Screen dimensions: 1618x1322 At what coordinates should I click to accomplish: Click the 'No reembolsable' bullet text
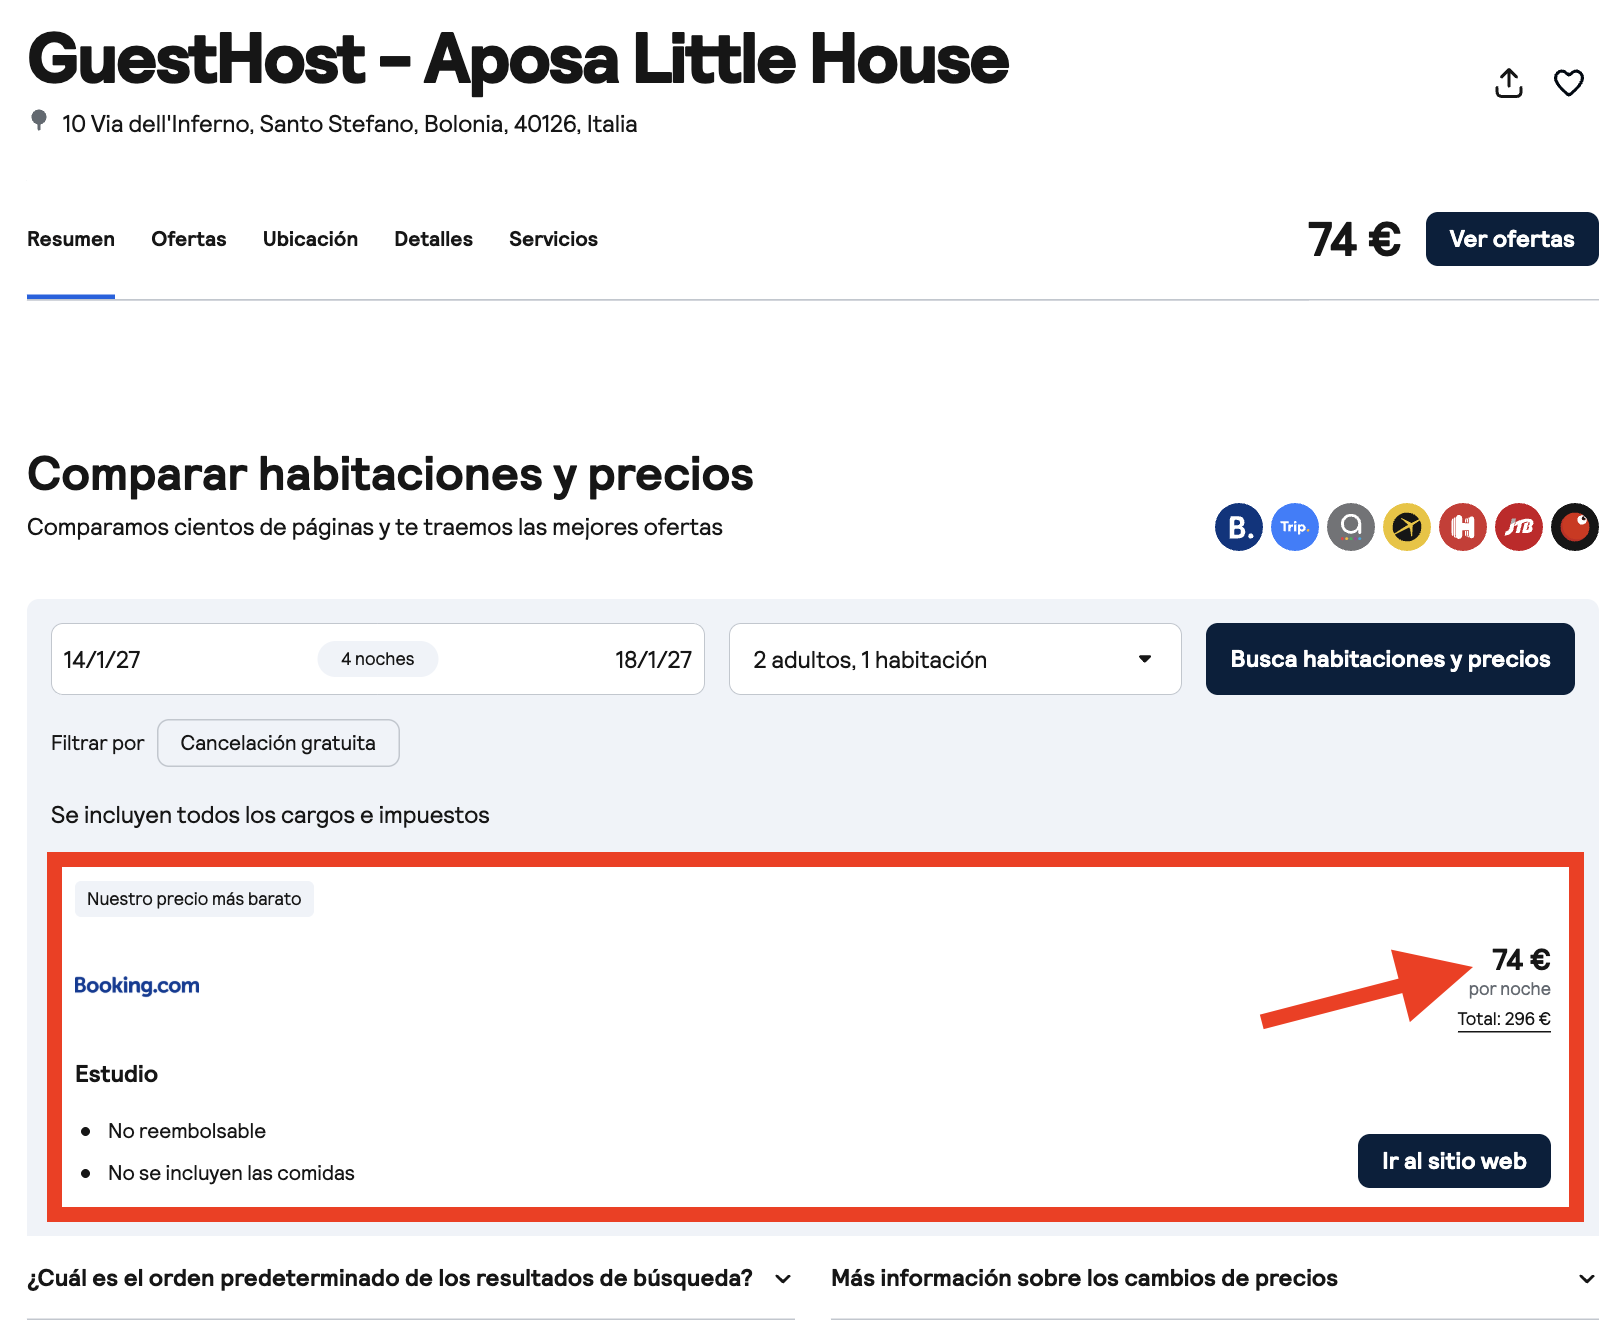pos(187,1131)
